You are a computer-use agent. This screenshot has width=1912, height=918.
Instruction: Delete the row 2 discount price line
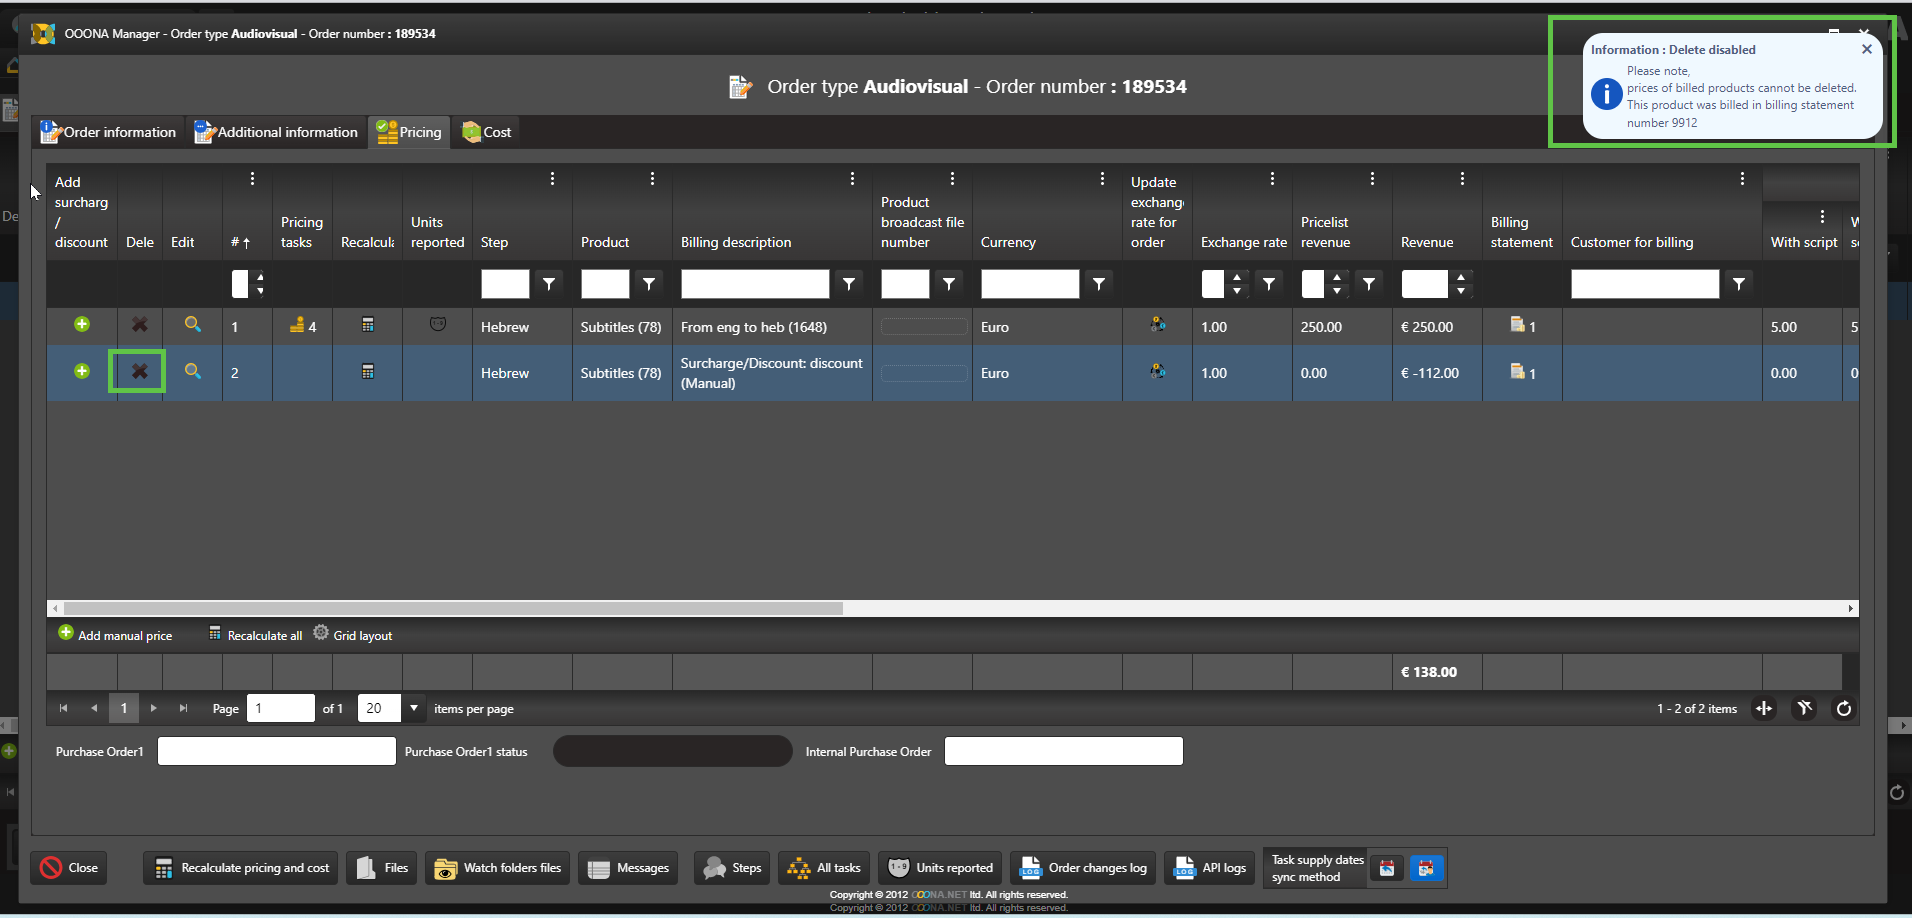click(139, 372)
